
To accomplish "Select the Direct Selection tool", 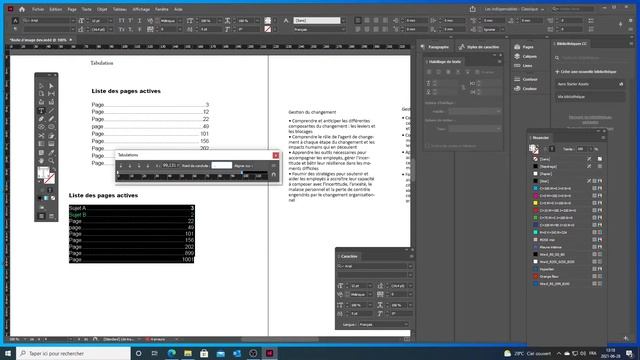I will [51, 86].
